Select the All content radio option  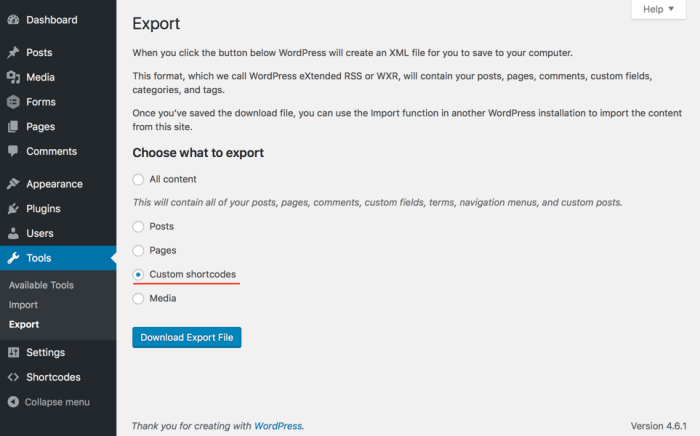138,179
